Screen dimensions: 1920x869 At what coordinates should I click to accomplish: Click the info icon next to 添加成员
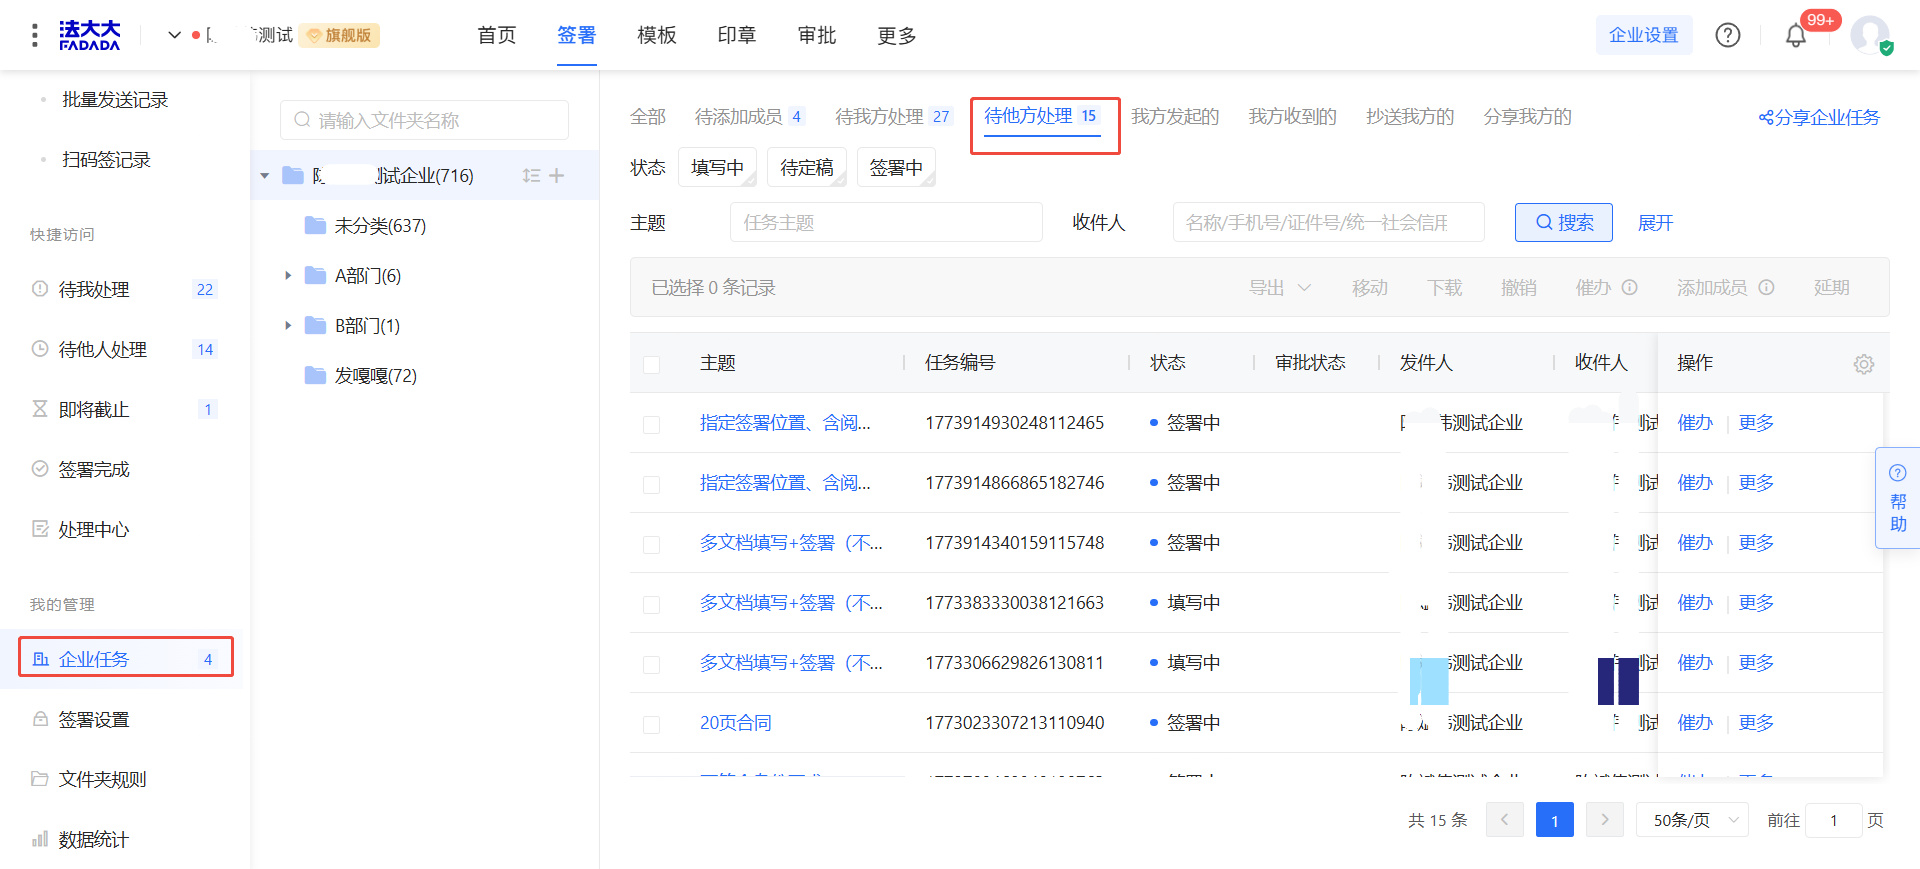point(1767,288)
